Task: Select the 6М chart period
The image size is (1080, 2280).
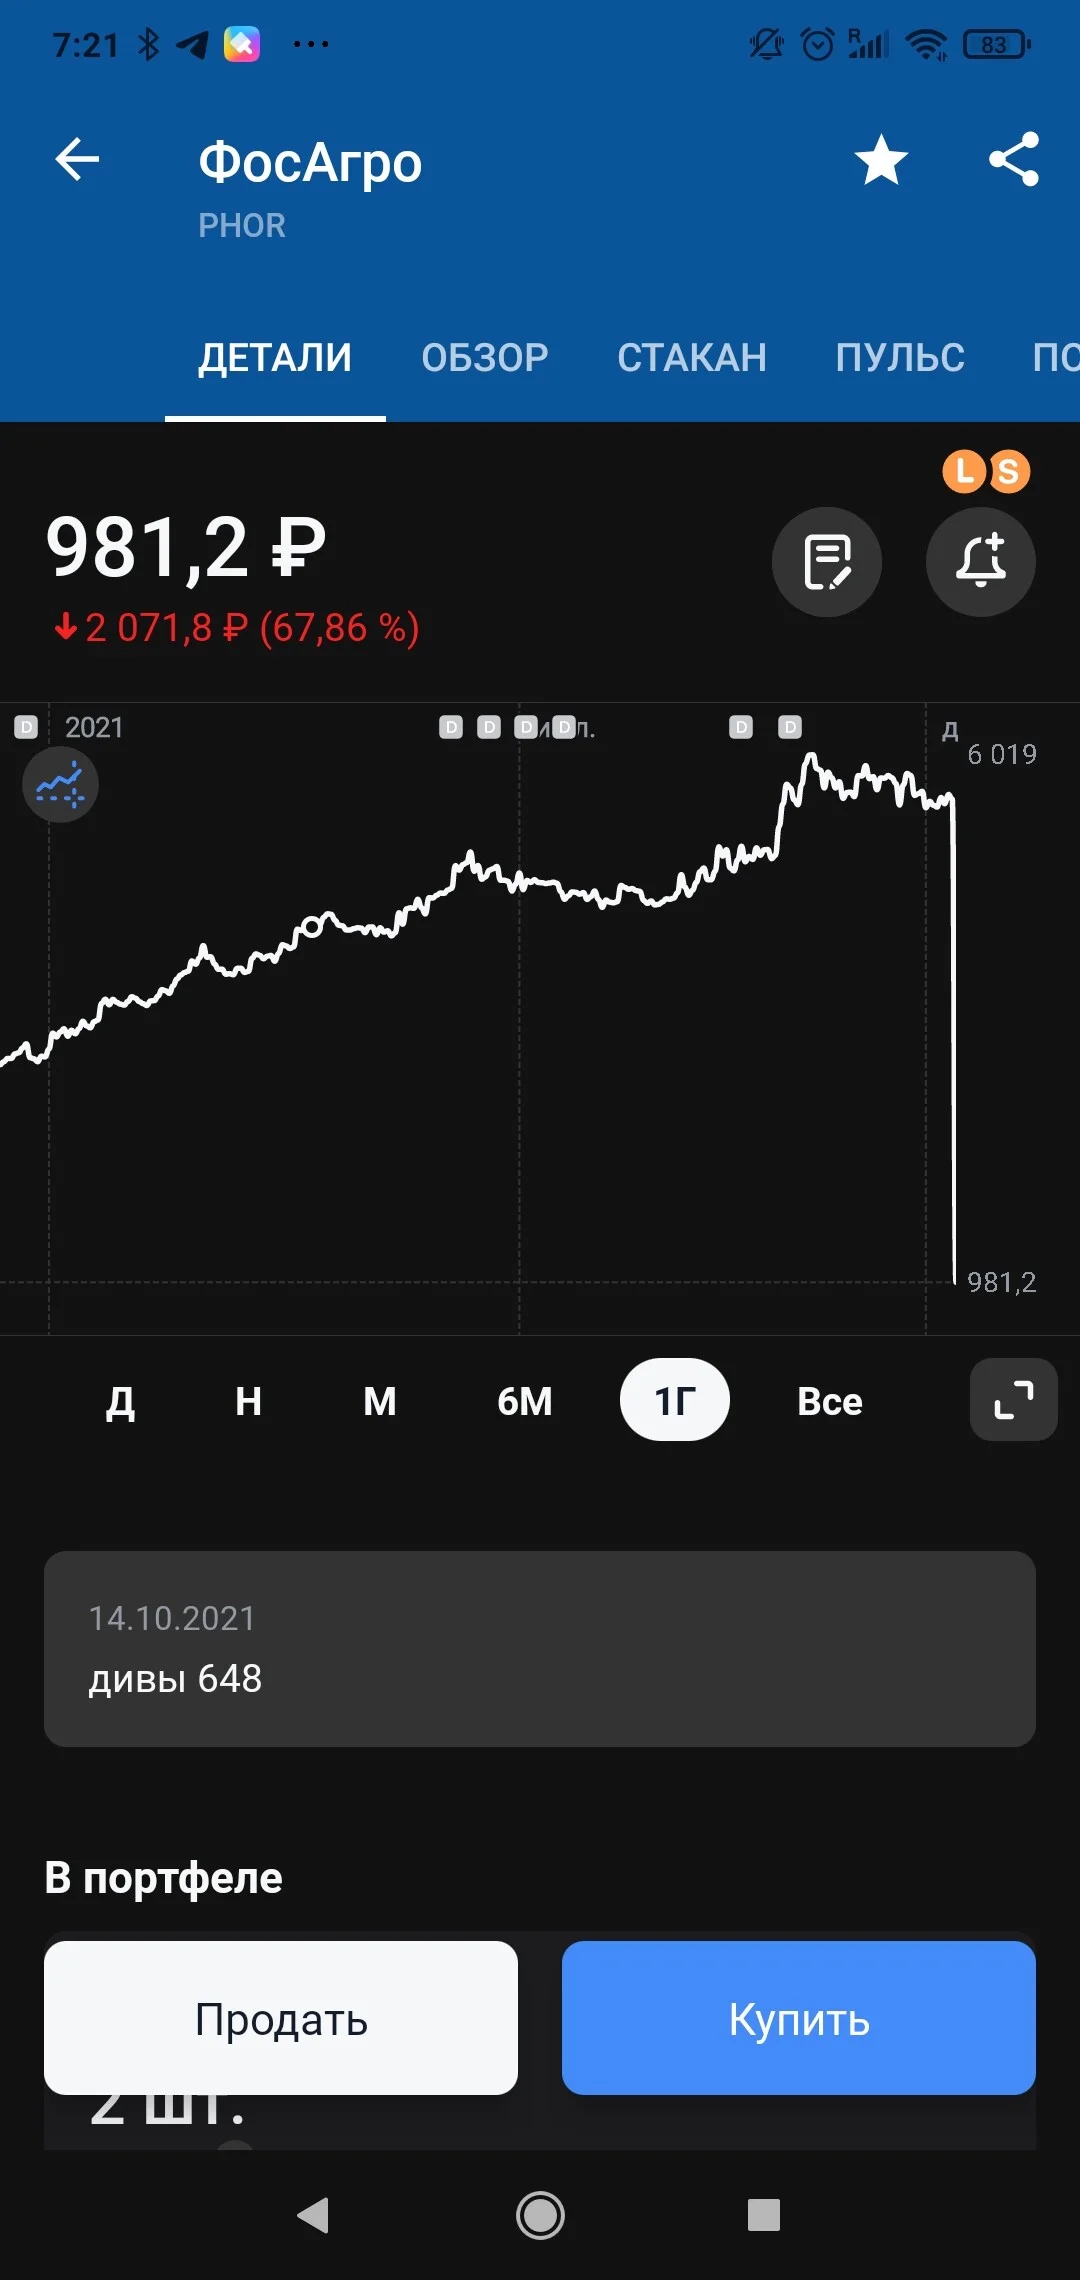Action: [525, 1400]
